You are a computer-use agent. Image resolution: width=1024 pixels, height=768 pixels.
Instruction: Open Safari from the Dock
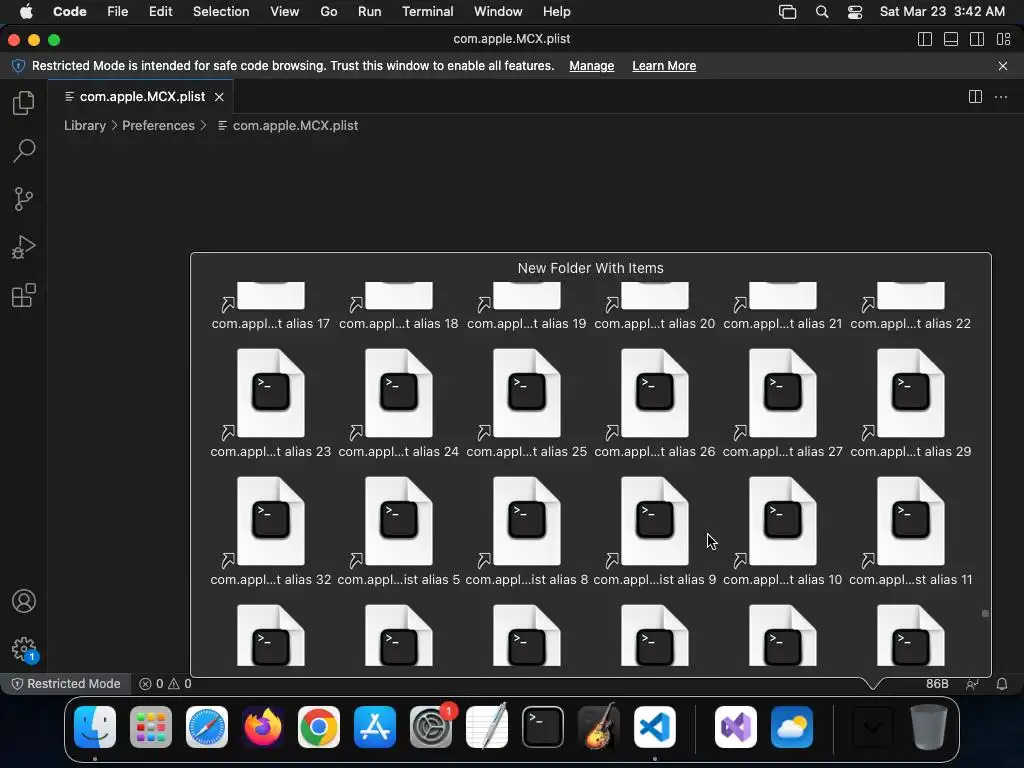coord(207,727)
